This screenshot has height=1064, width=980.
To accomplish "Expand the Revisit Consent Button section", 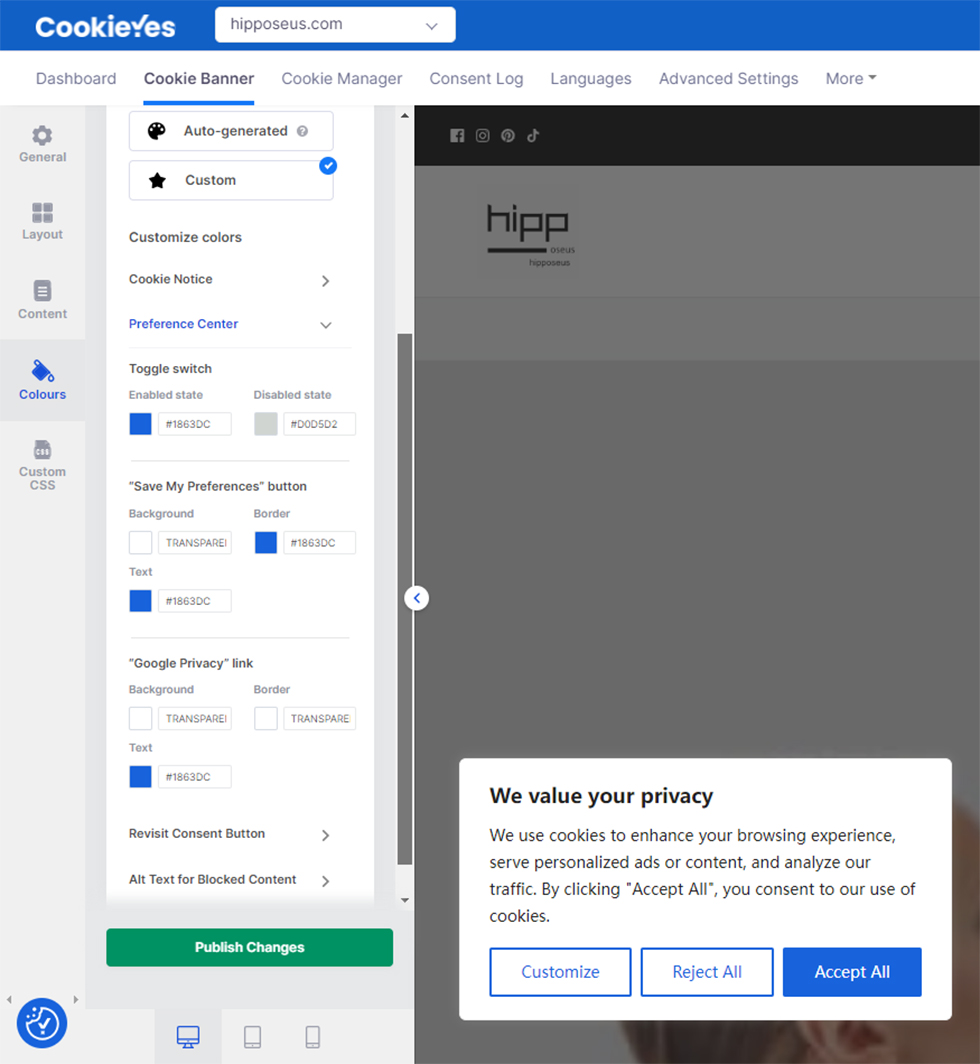I will click(230, 834).
